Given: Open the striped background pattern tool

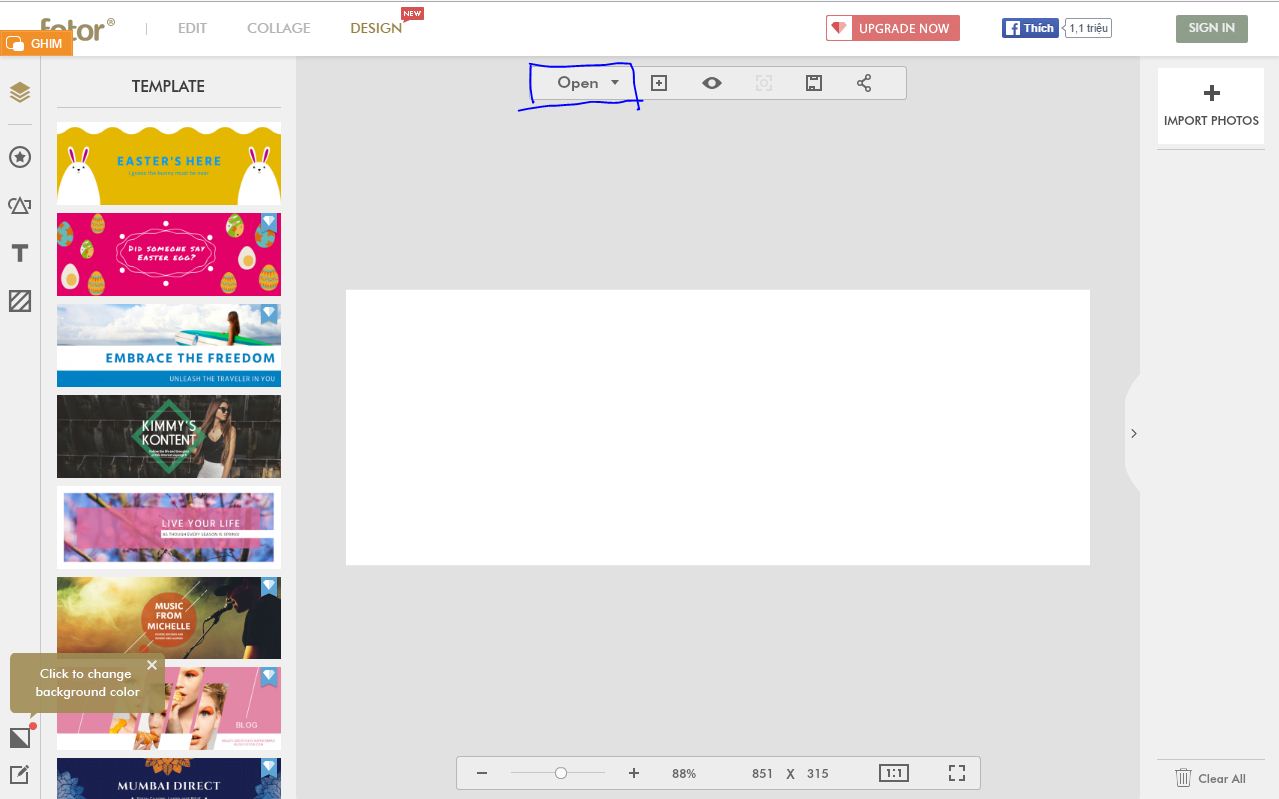Looking at the screenshot, I should tap(20, 301).
